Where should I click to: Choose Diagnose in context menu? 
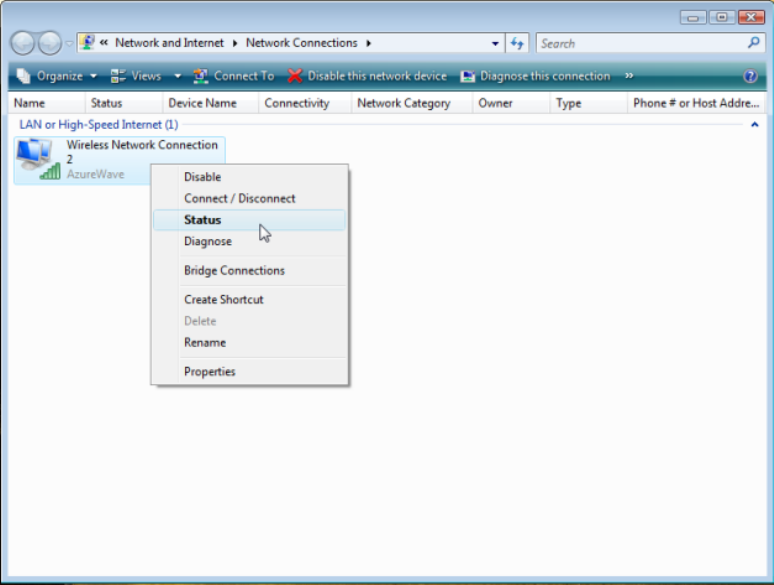(249, 241)
